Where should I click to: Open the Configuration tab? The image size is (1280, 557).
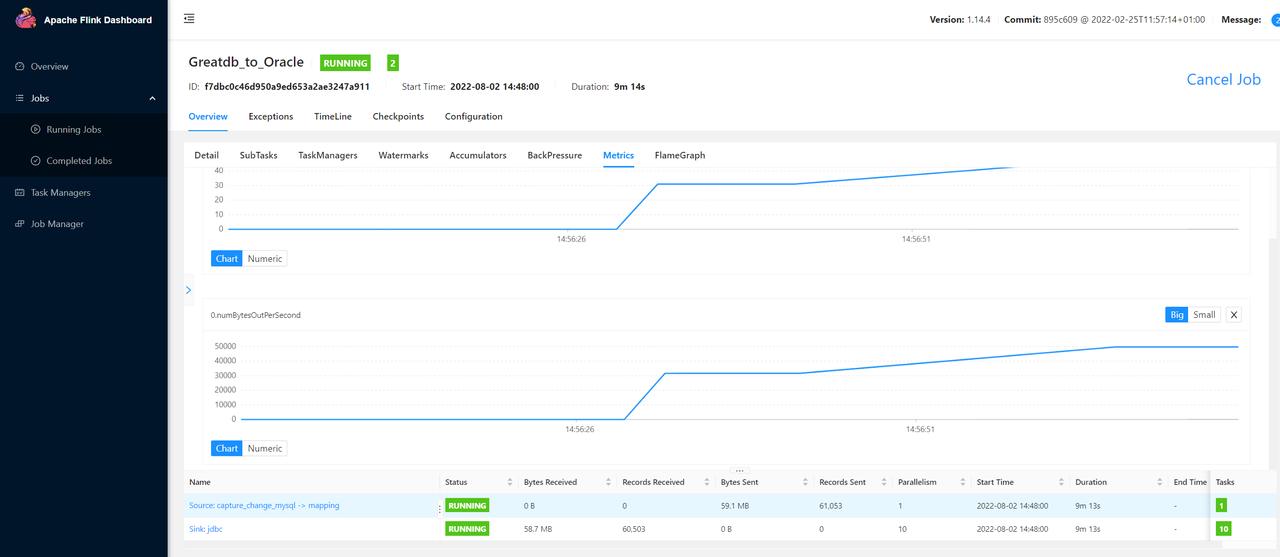474,116
